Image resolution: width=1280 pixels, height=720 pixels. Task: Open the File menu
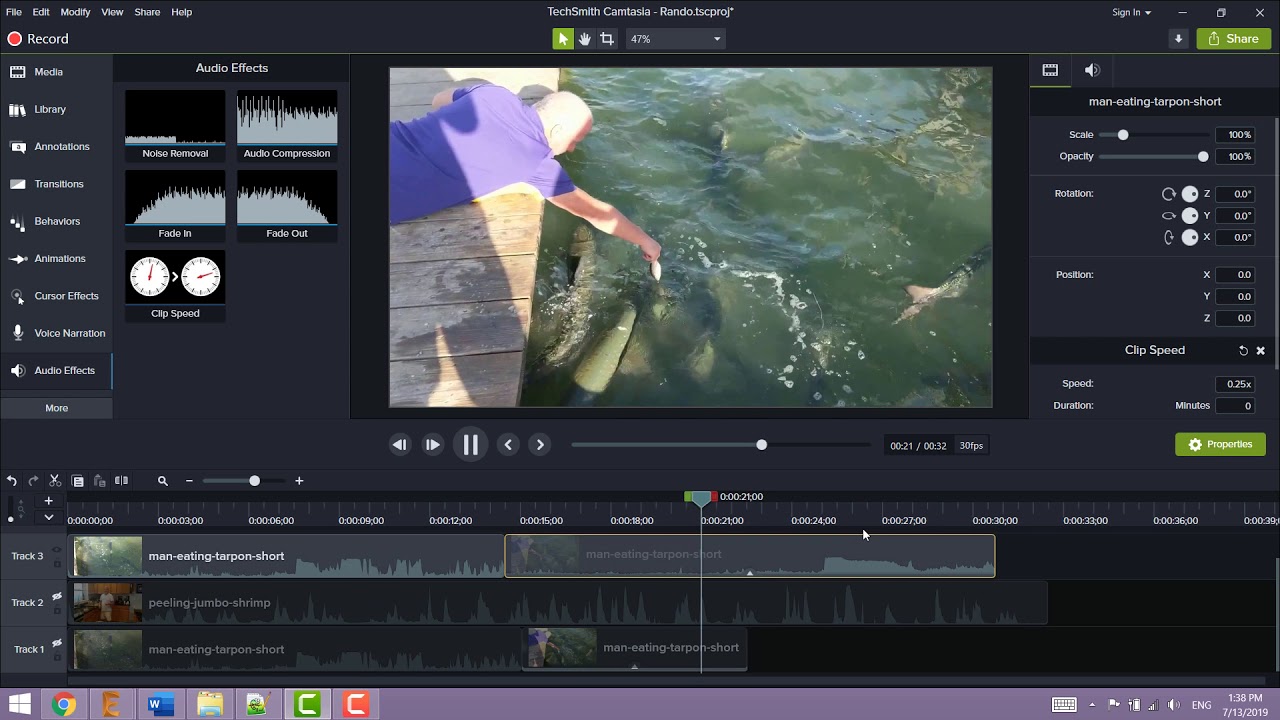(14, 12)
